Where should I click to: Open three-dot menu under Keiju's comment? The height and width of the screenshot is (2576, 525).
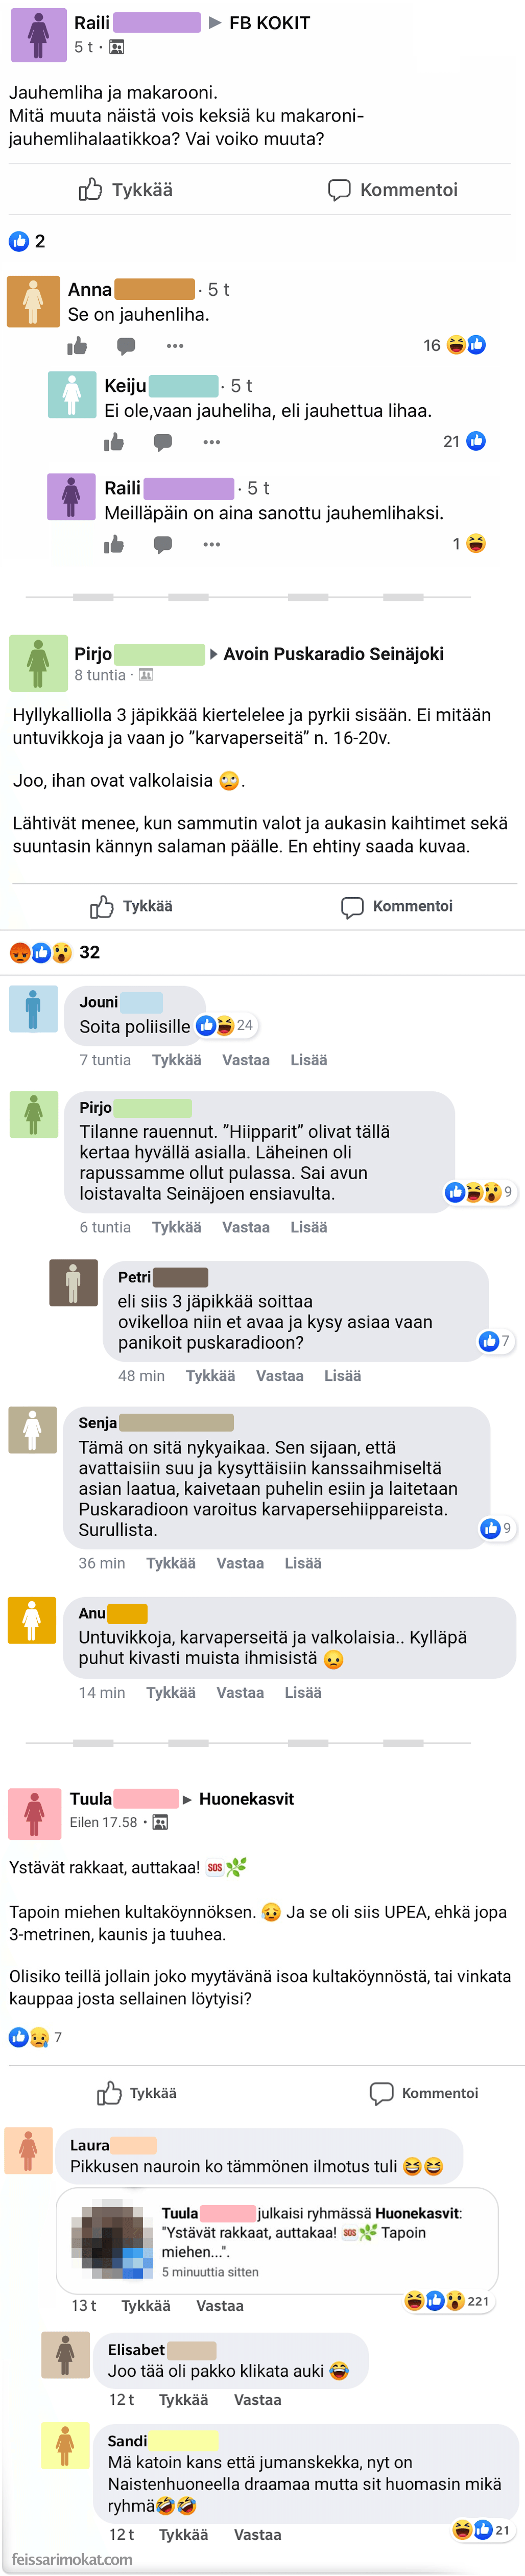211,442
